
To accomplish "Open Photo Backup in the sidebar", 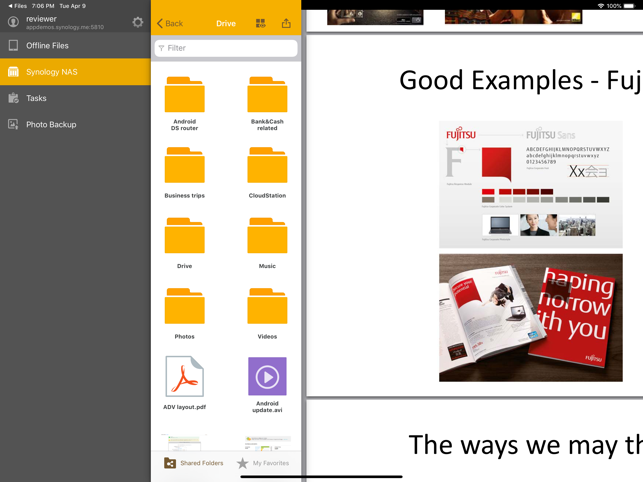I will (x=75, y=124).
